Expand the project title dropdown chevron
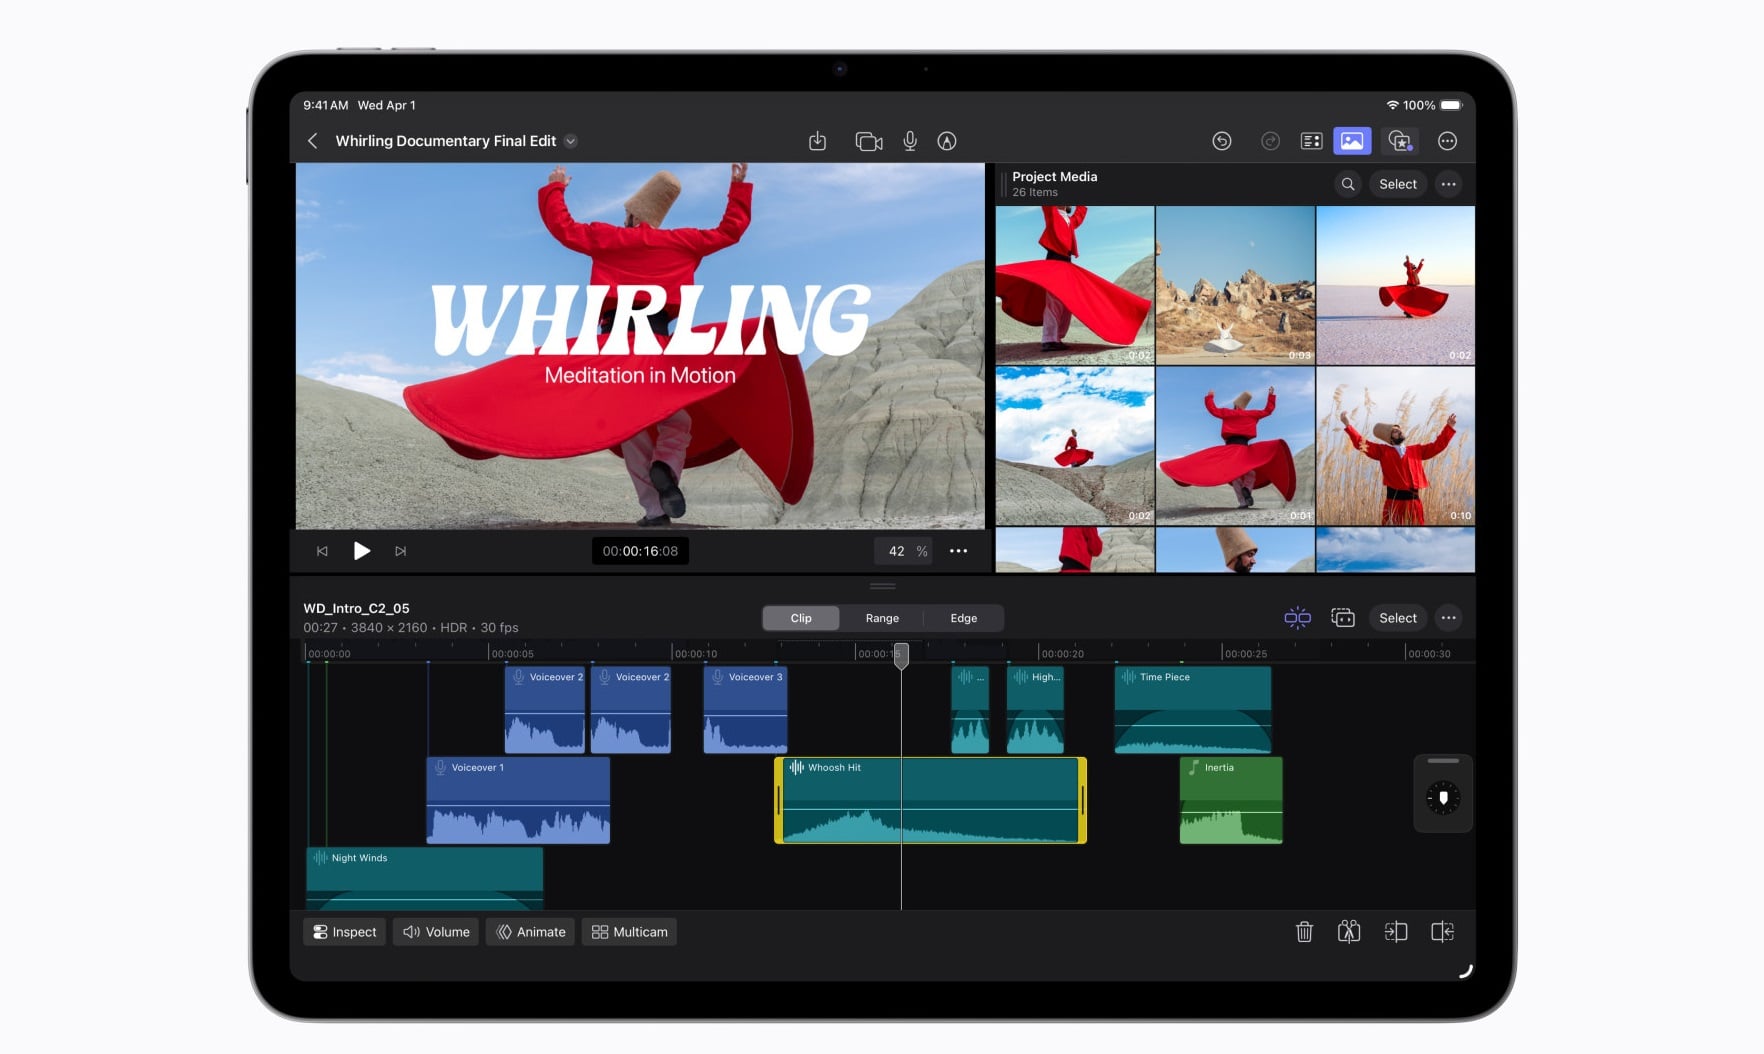 571,141
